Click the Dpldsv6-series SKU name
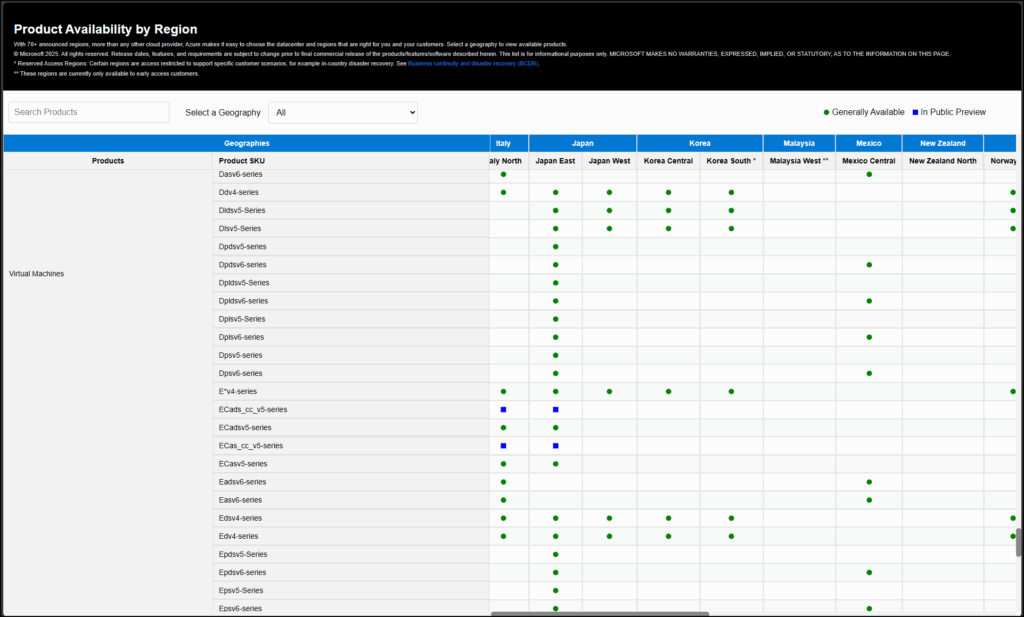Screen dimensions: 1024x617 click(x=243, y=301)
